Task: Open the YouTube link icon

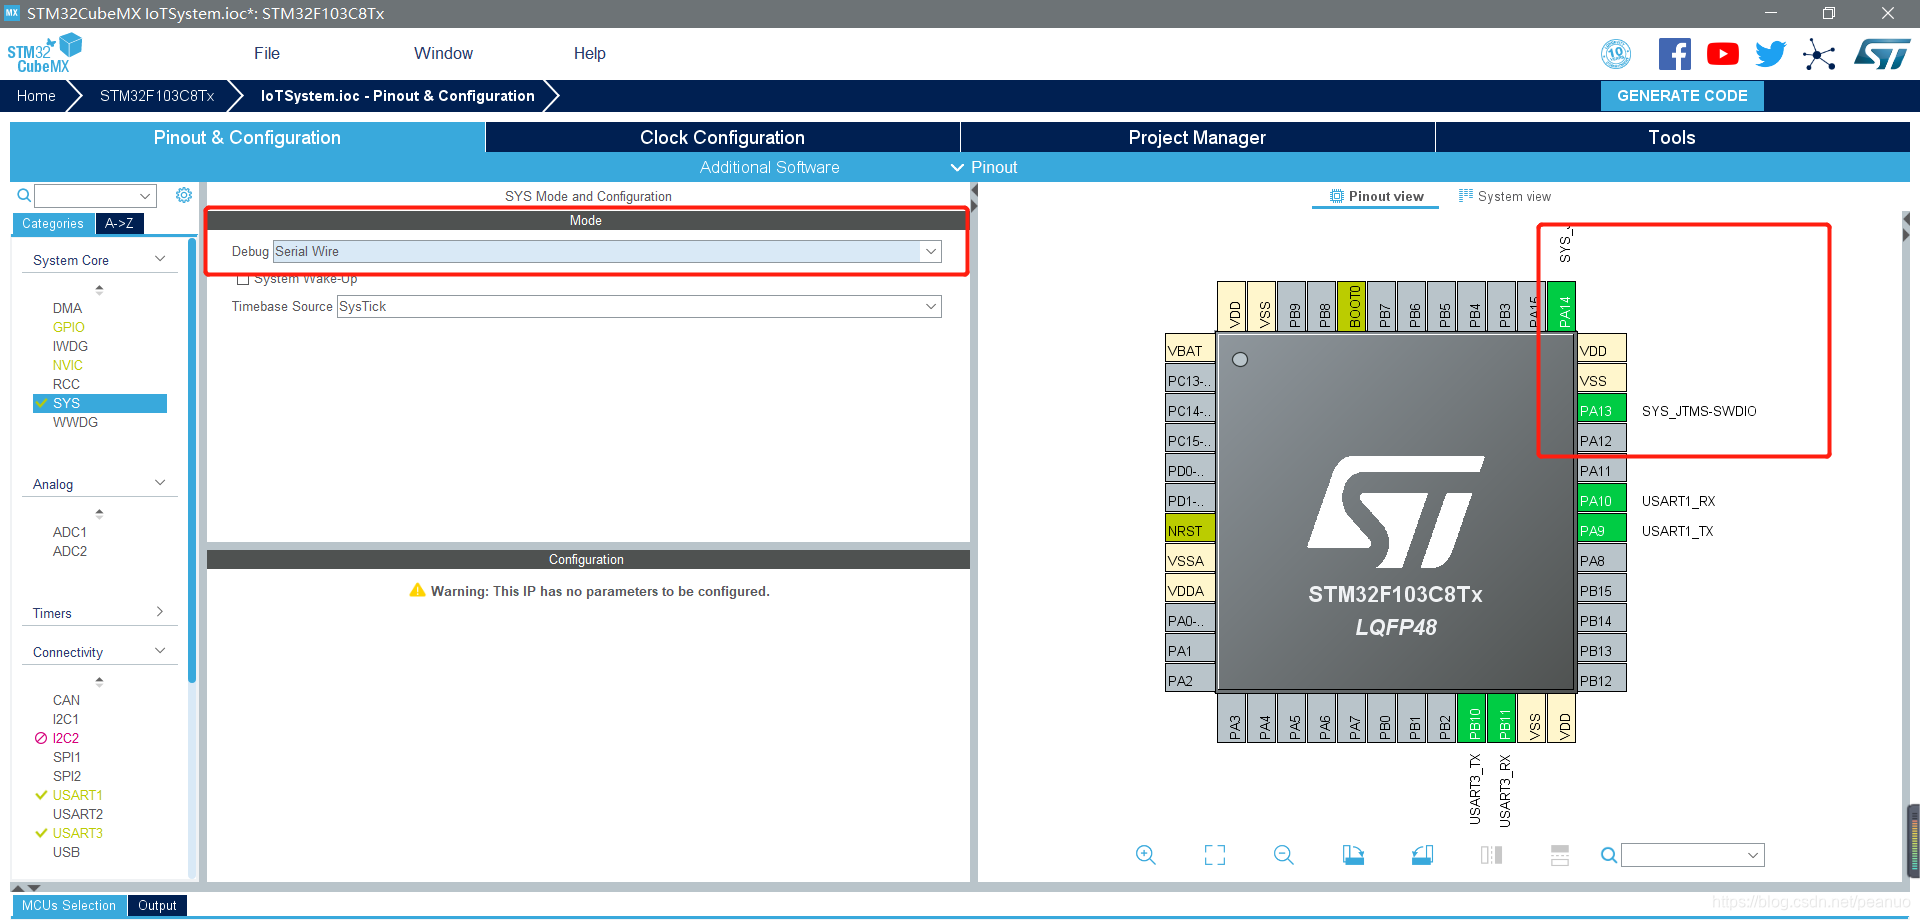Action: (1722, 54)
